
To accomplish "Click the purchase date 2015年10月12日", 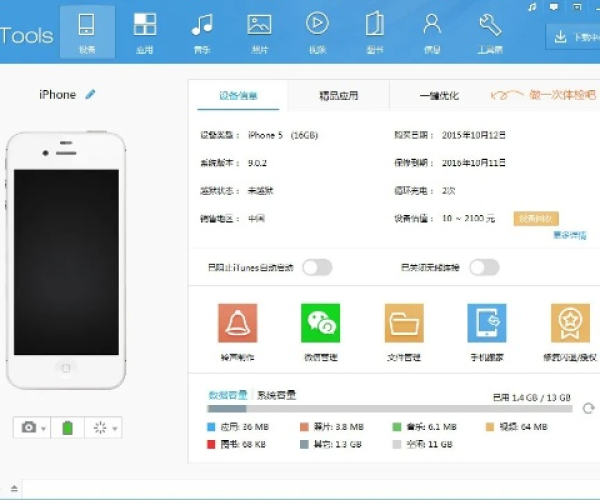I will tap(474, 135).
